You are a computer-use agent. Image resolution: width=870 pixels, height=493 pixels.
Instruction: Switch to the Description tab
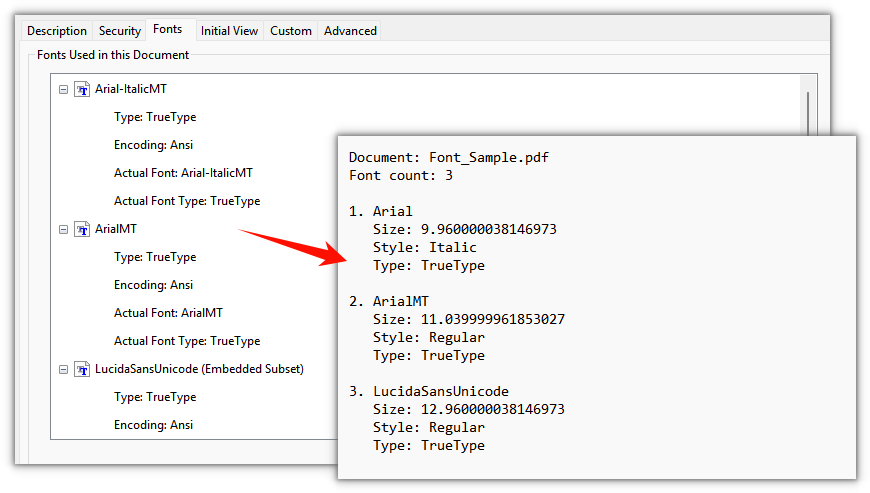57,31
